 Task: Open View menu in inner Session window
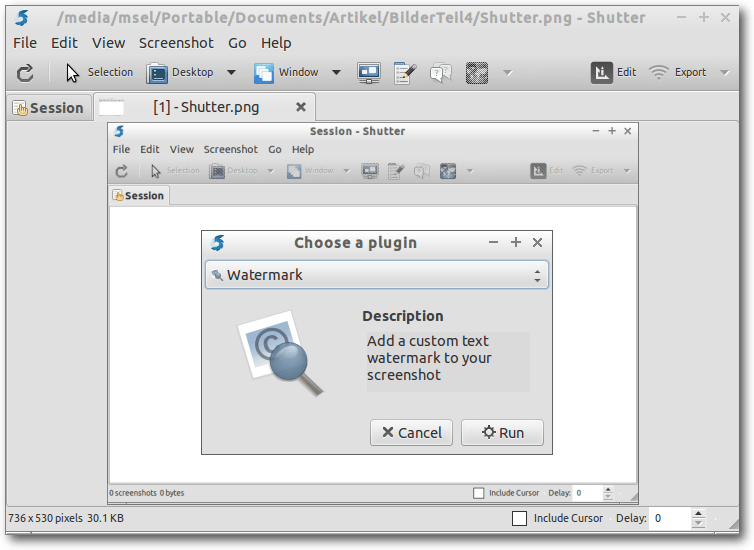[182, 150]
